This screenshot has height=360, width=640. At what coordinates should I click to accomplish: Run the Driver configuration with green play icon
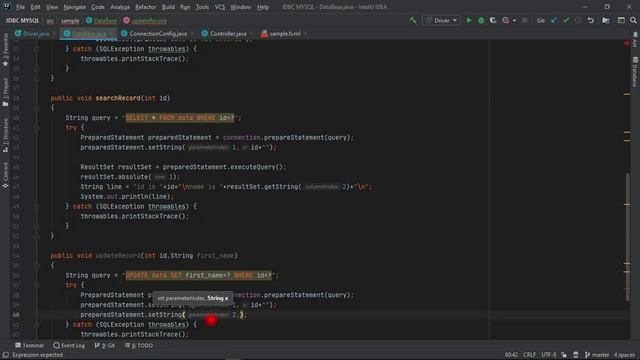pyautogui.click(x=469, y=20)
